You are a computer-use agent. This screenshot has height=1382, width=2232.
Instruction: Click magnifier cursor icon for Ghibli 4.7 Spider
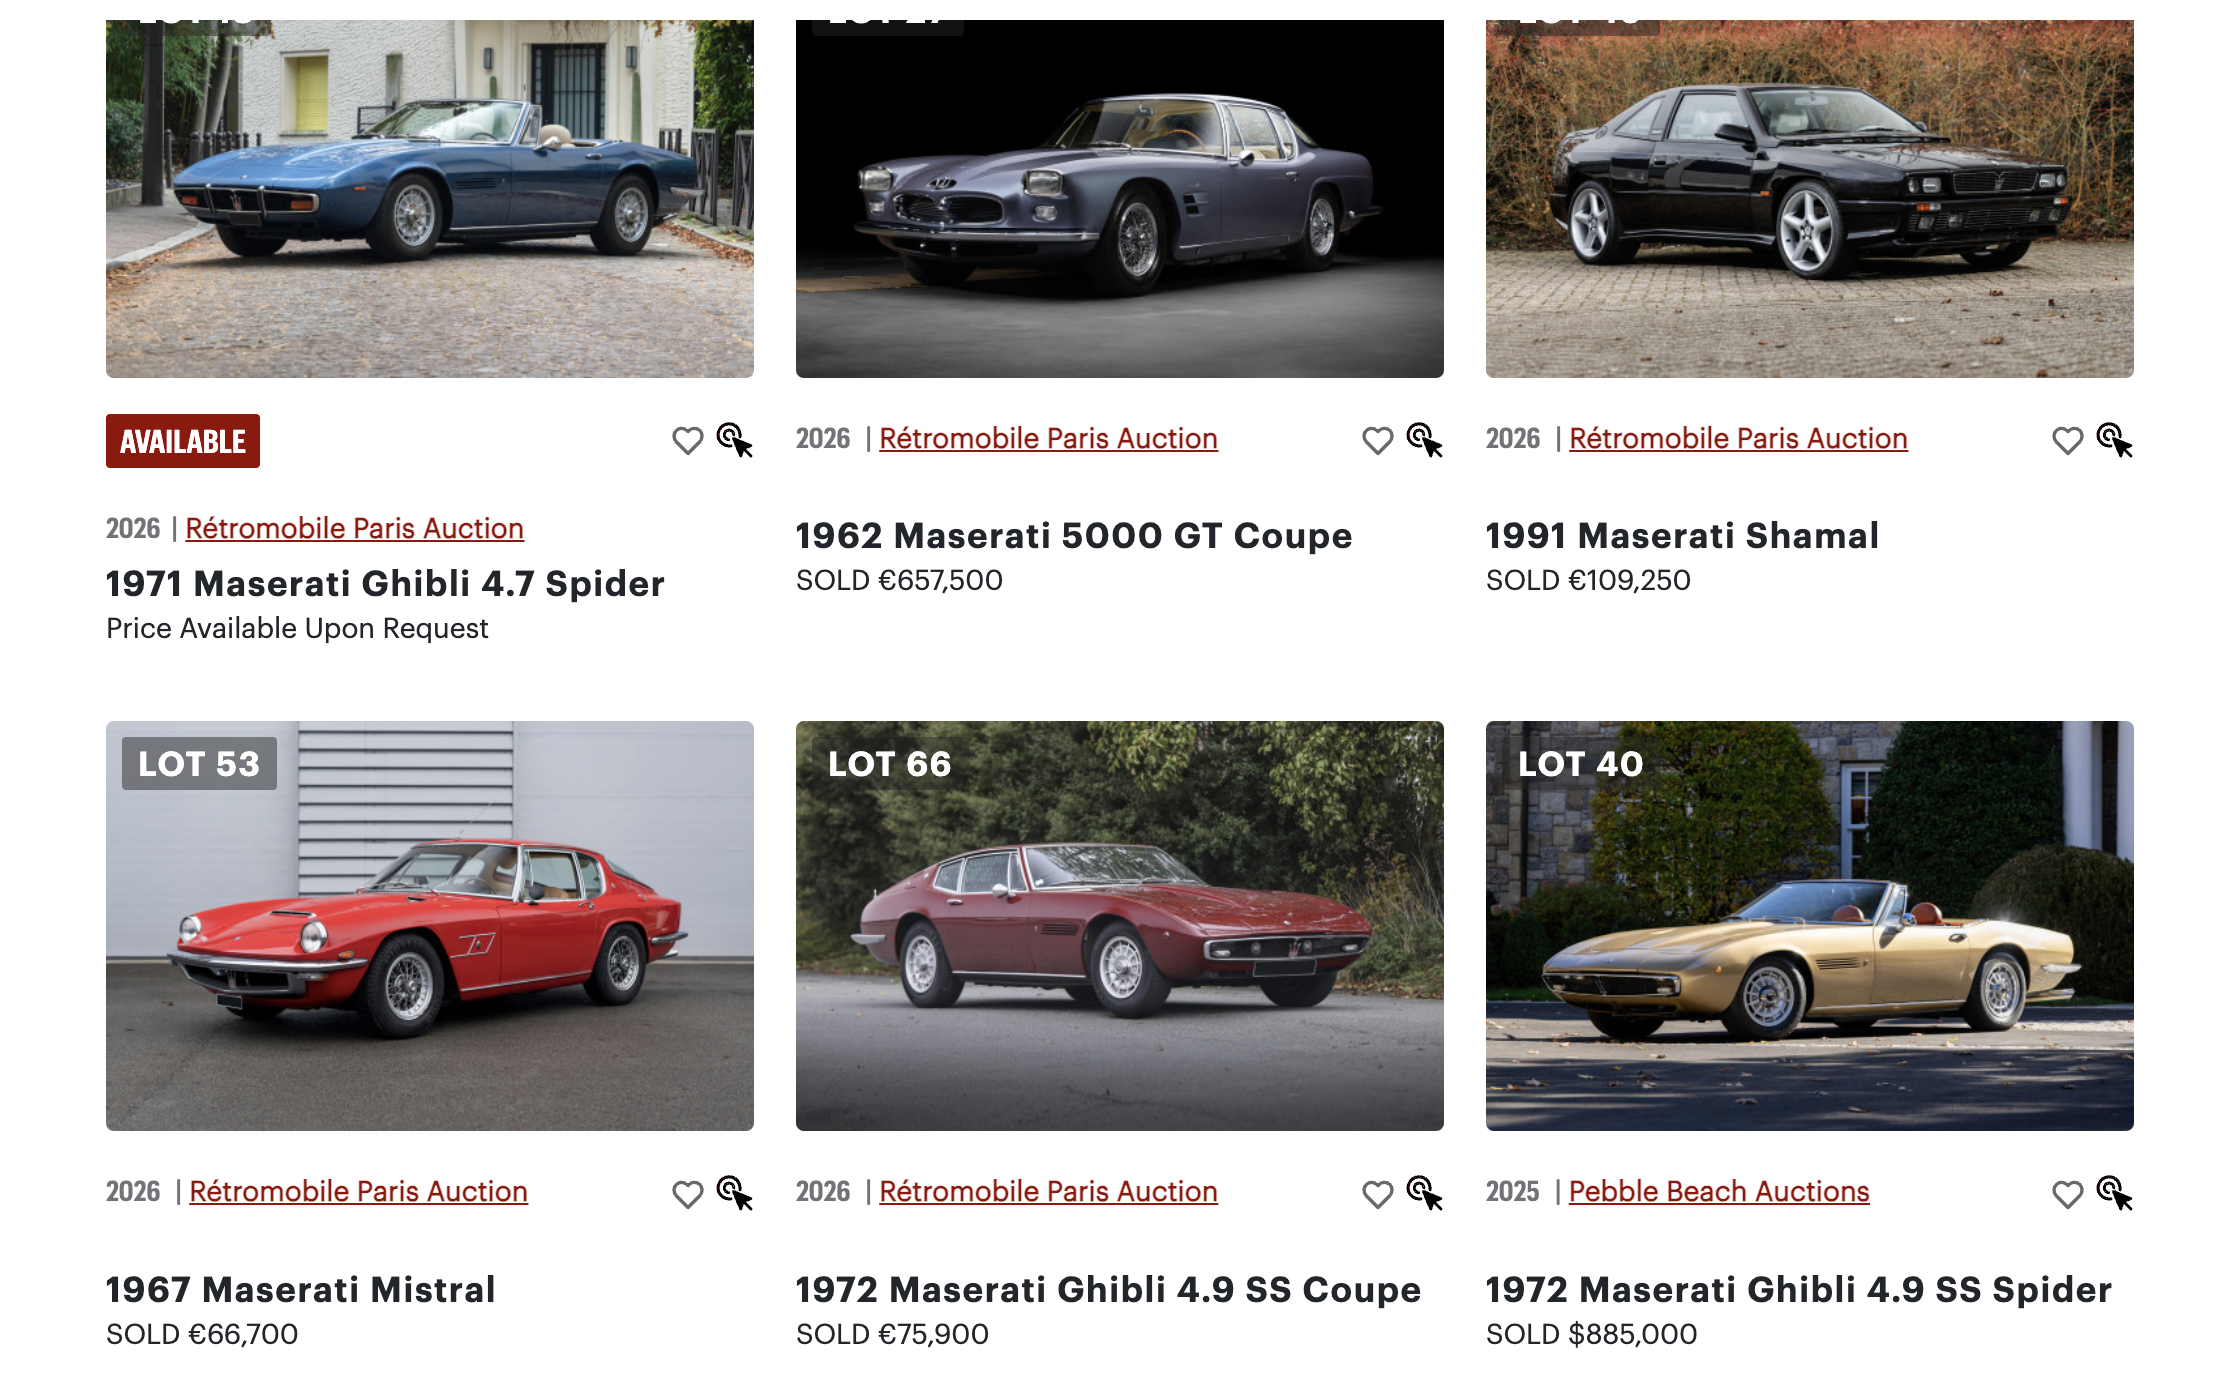pyautogui.click(x=735, y=441)
